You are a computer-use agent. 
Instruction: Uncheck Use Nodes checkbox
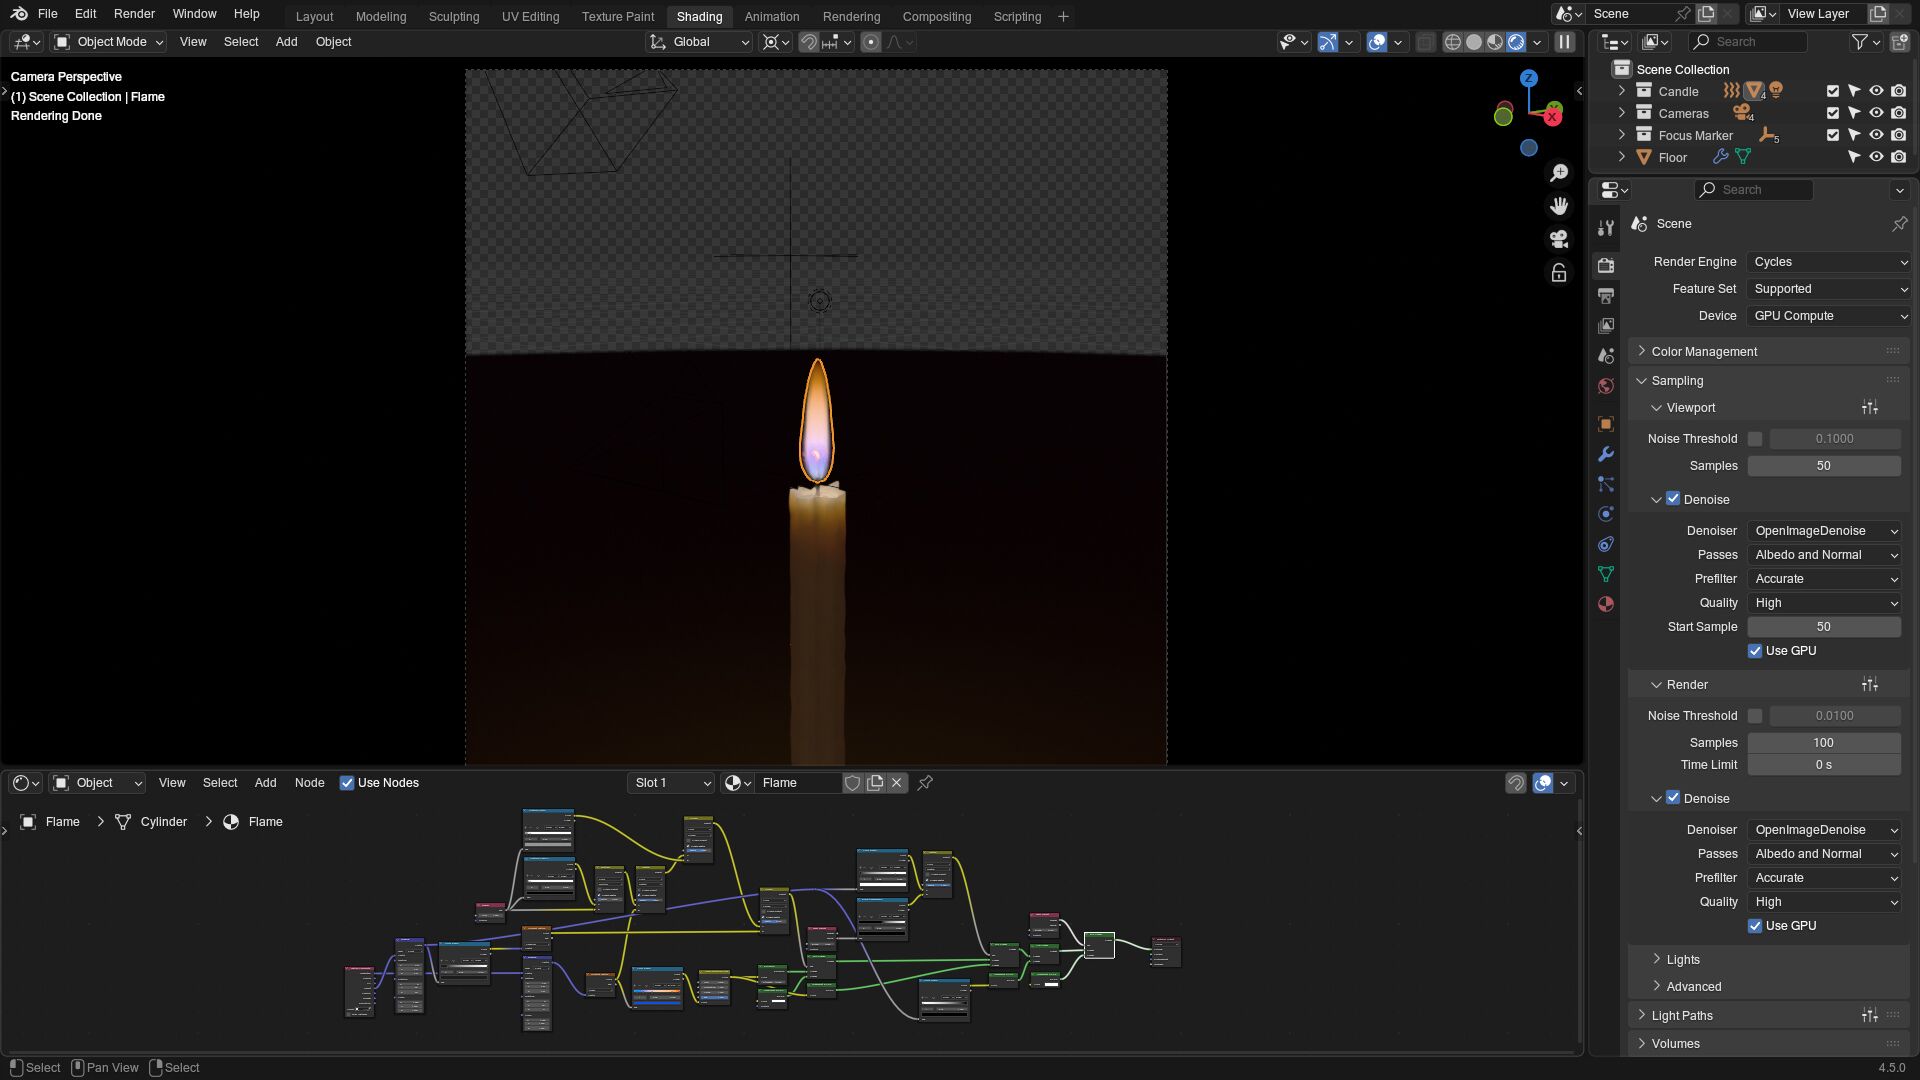(x=347, y=783)
